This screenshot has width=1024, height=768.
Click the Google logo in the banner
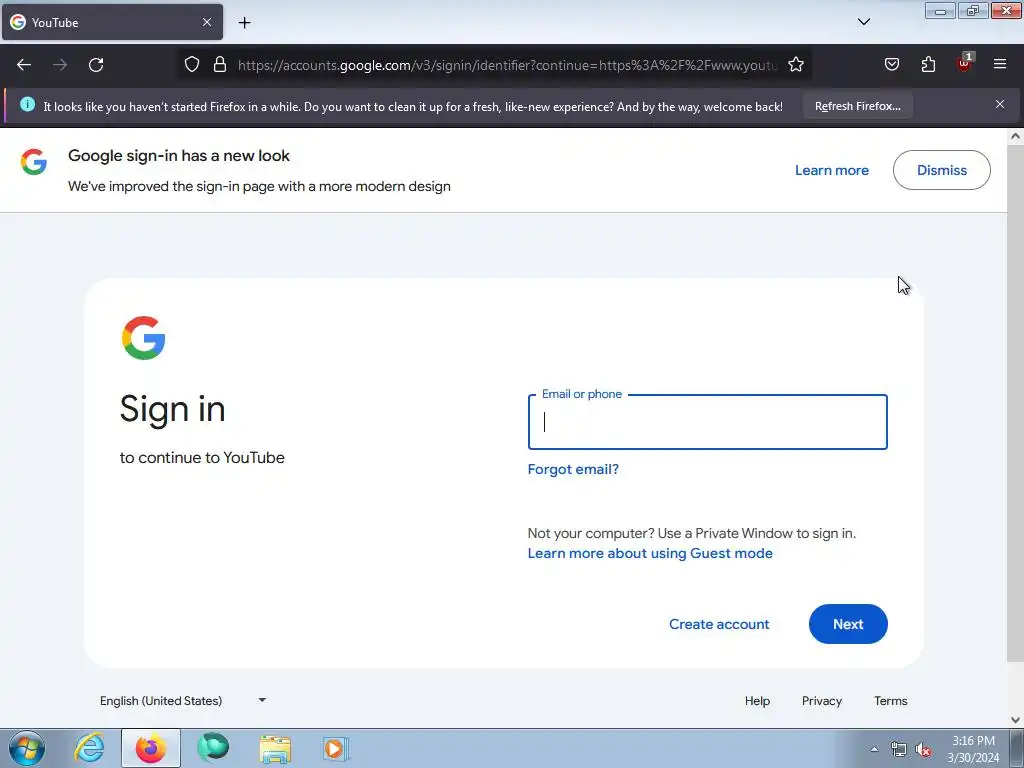click(34, 161)
